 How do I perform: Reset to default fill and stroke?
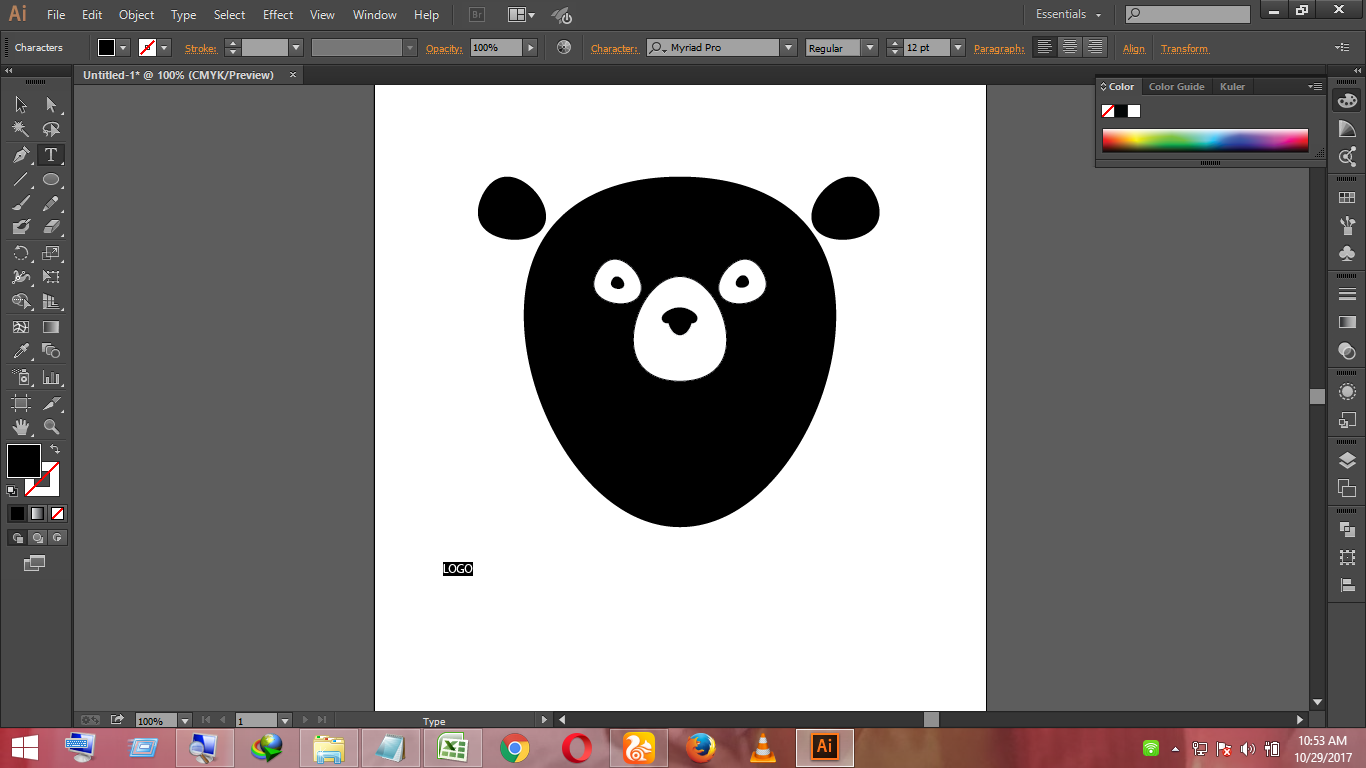coord(12,491)
